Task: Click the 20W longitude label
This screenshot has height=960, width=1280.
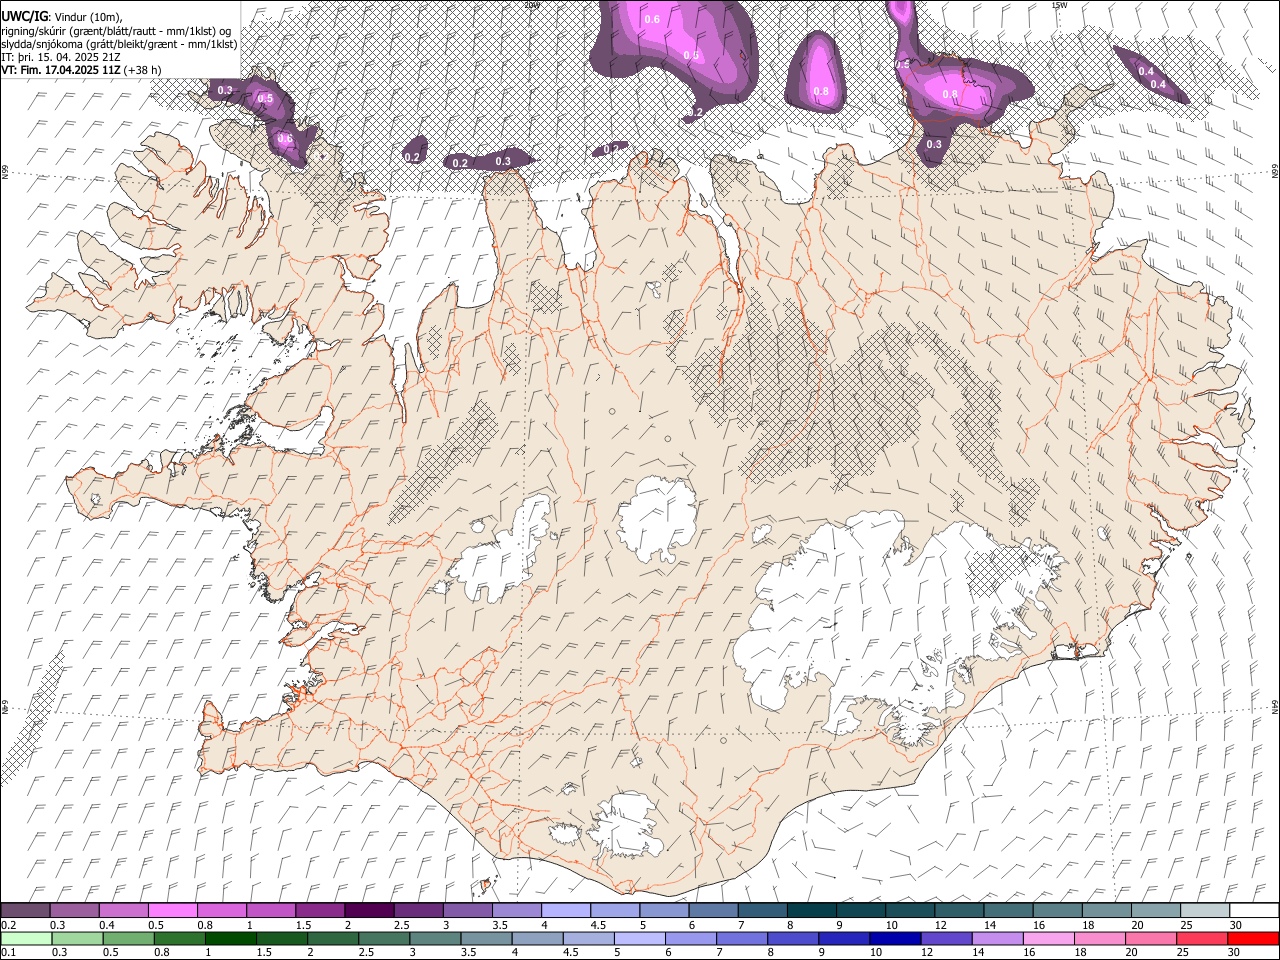Action: pos(531,5)
